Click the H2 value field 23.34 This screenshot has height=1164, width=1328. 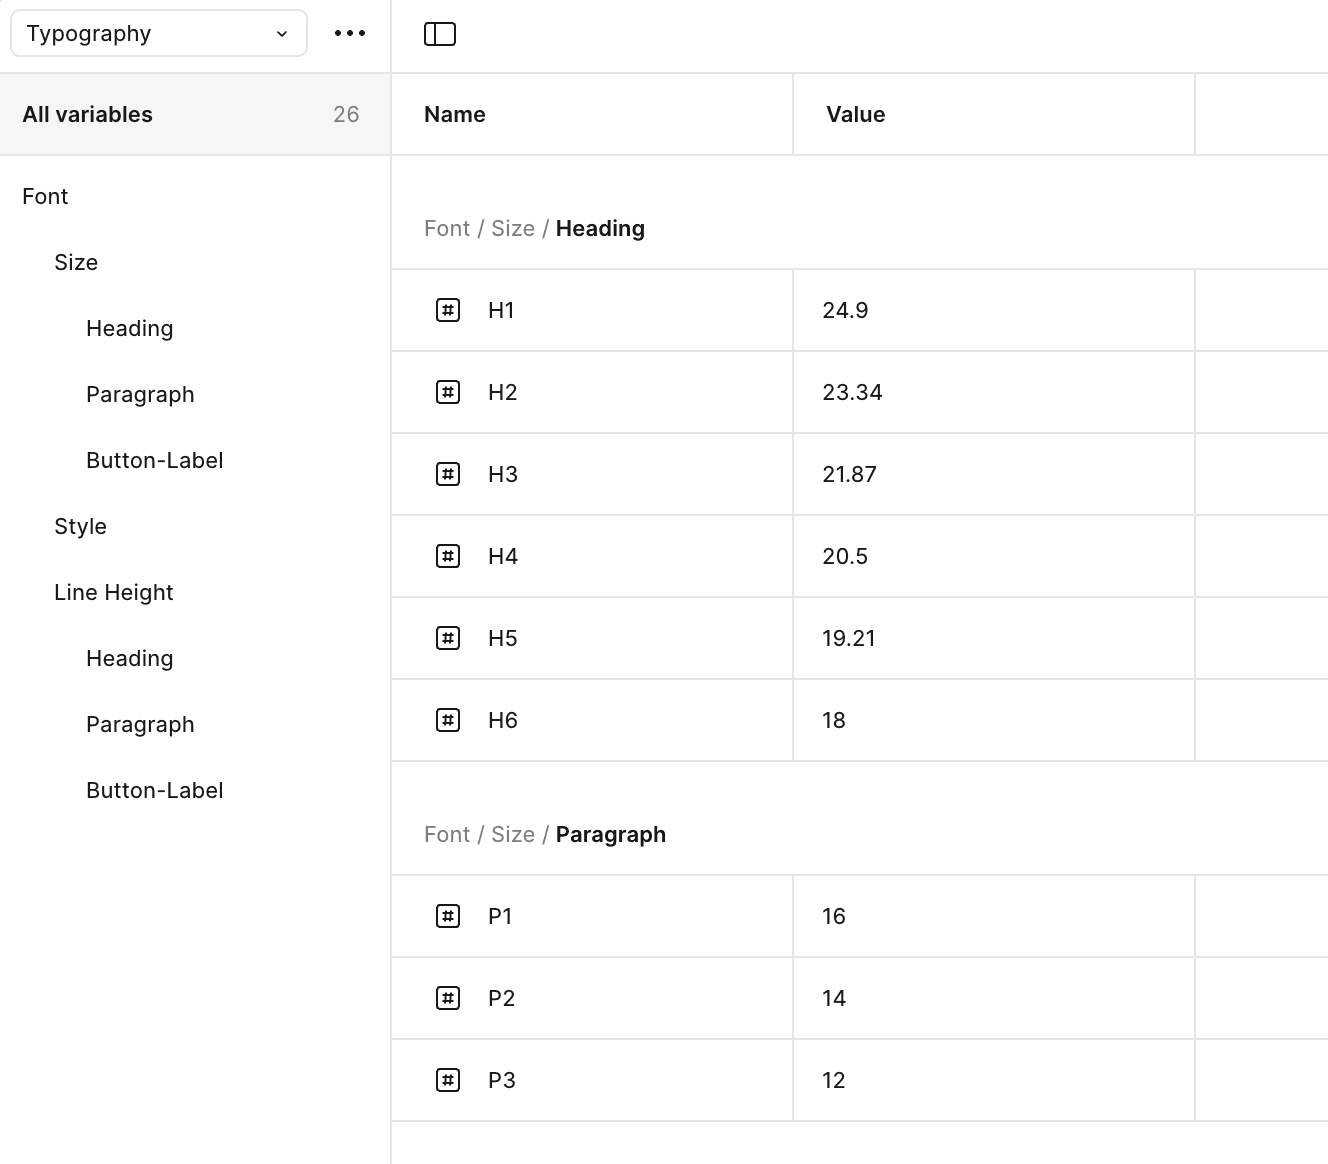tap(852, 392)
